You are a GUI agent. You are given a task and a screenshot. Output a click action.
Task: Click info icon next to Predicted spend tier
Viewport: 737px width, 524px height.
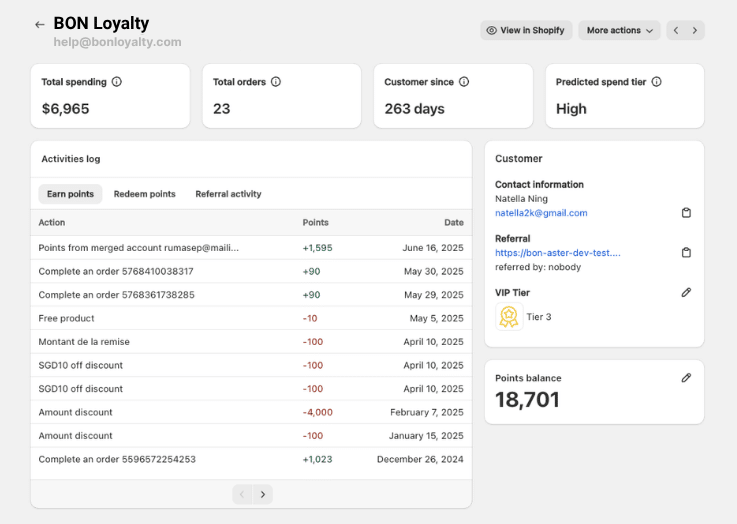click(657, 82)
